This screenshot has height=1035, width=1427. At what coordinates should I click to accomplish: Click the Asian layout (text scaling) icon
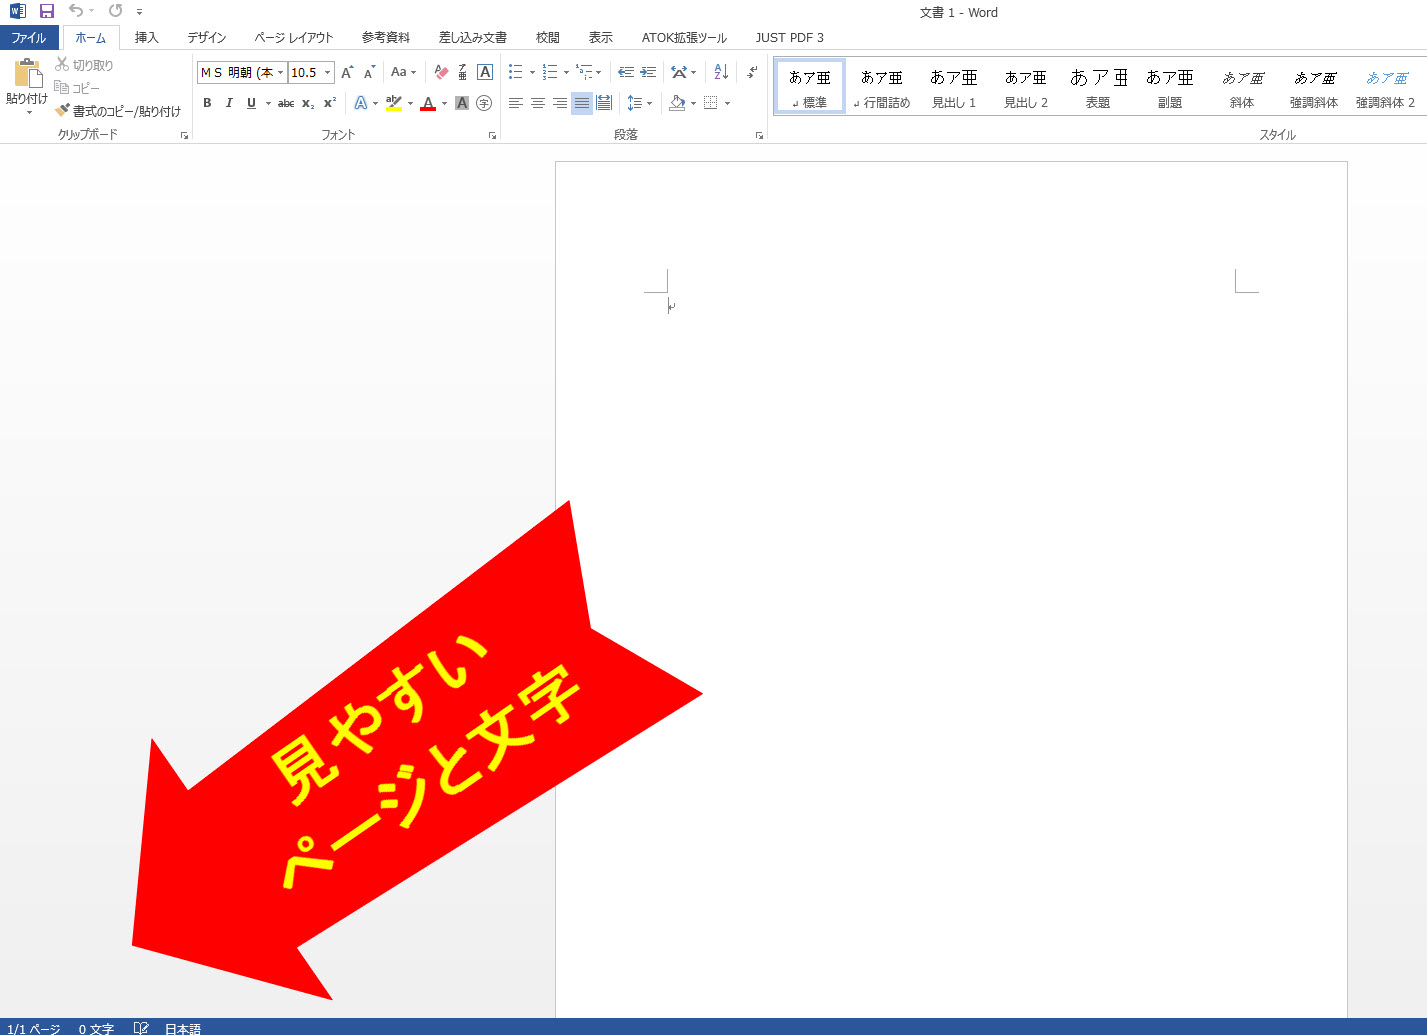point(679,72)
